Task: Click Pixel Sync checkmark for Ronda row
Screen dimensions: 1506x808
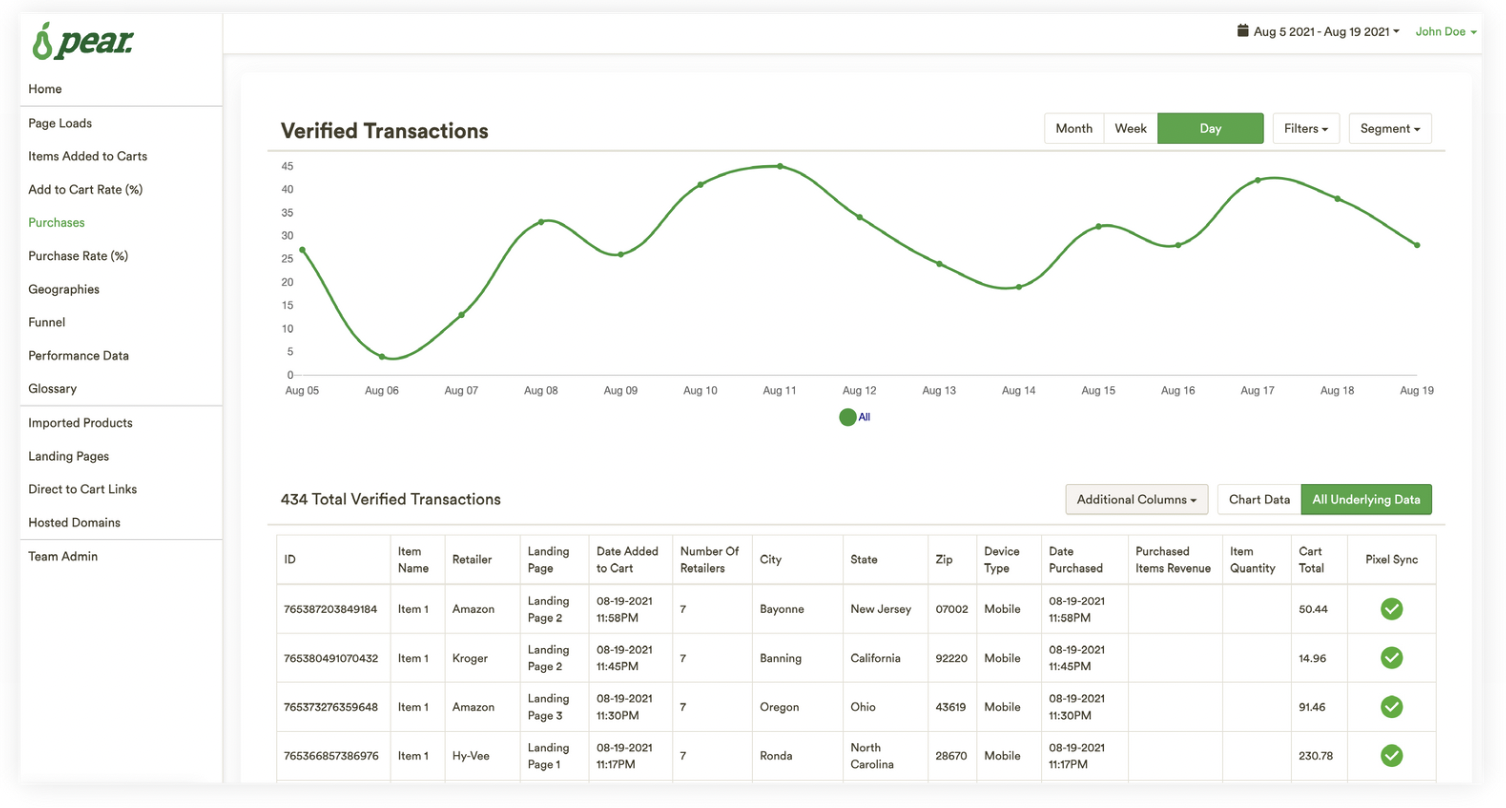Action: point(1391,756)
